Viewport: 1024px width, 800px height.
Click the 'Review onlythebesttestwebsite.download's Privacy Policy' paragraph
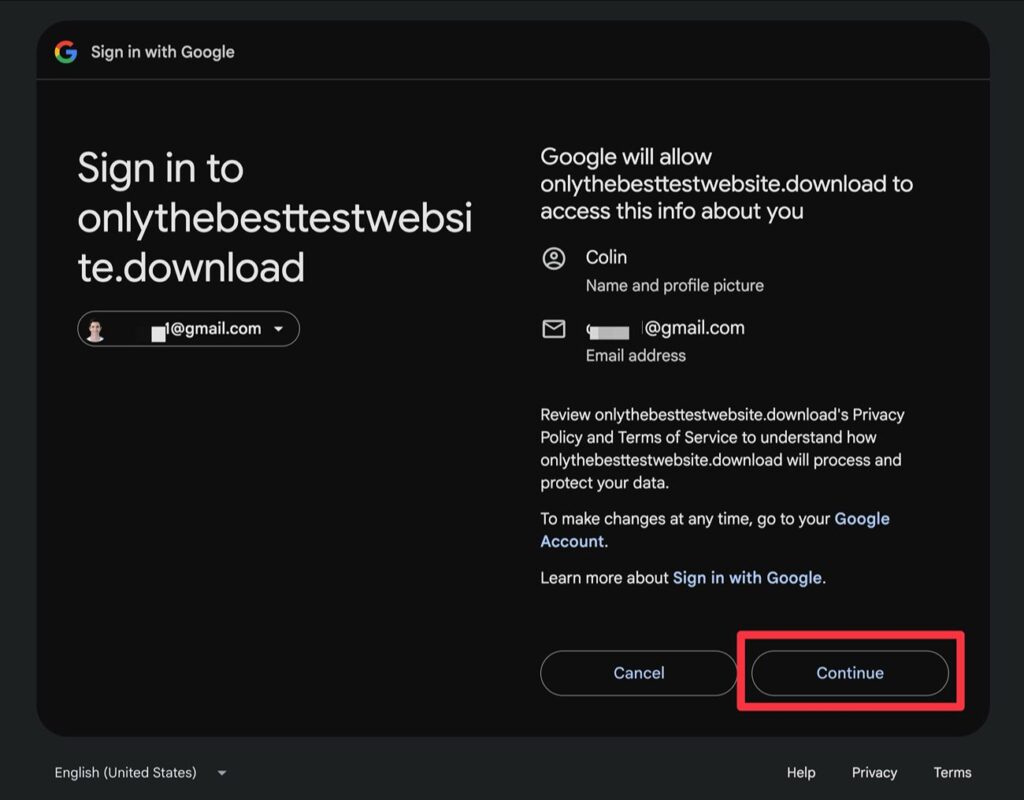[722, 449]
